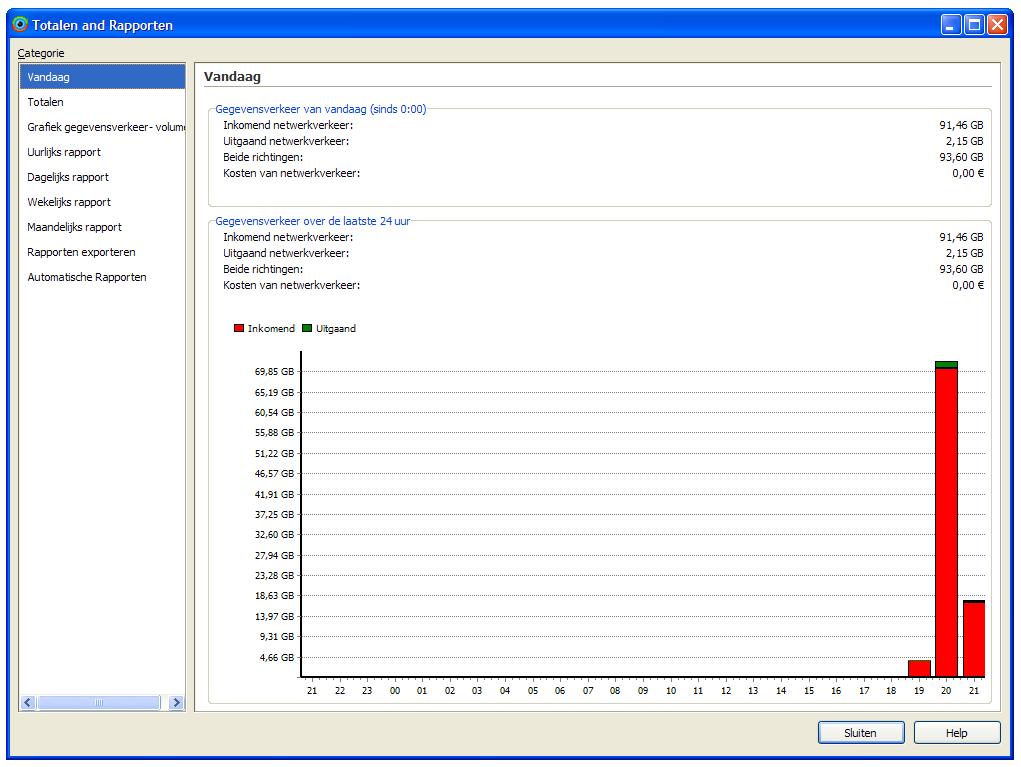
Task: Click the green Uitgaand legend swatch
Action: [x=307, y=328]
